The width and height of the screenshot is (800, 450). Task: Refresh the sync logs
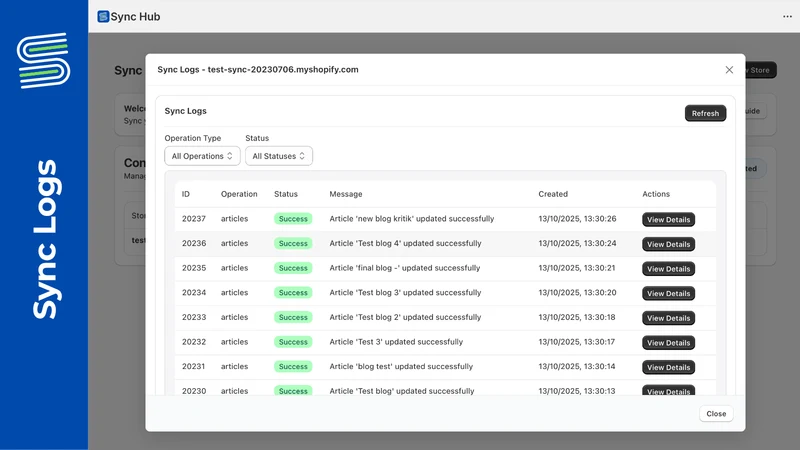tap(705, 113)
